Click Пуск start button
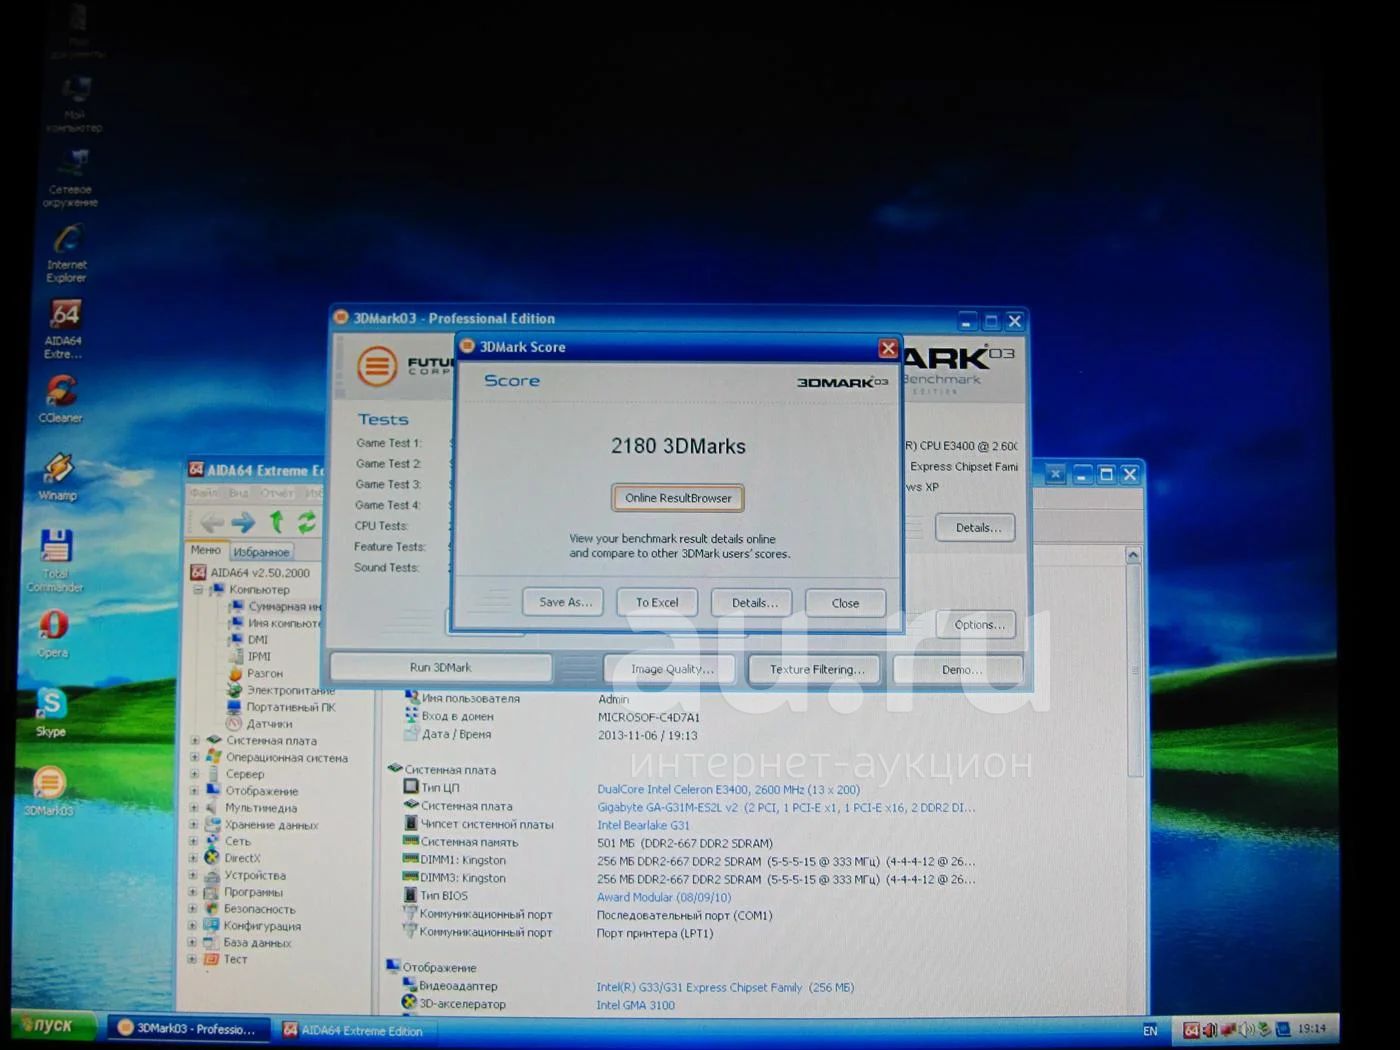 click(x=54, y=1026)
